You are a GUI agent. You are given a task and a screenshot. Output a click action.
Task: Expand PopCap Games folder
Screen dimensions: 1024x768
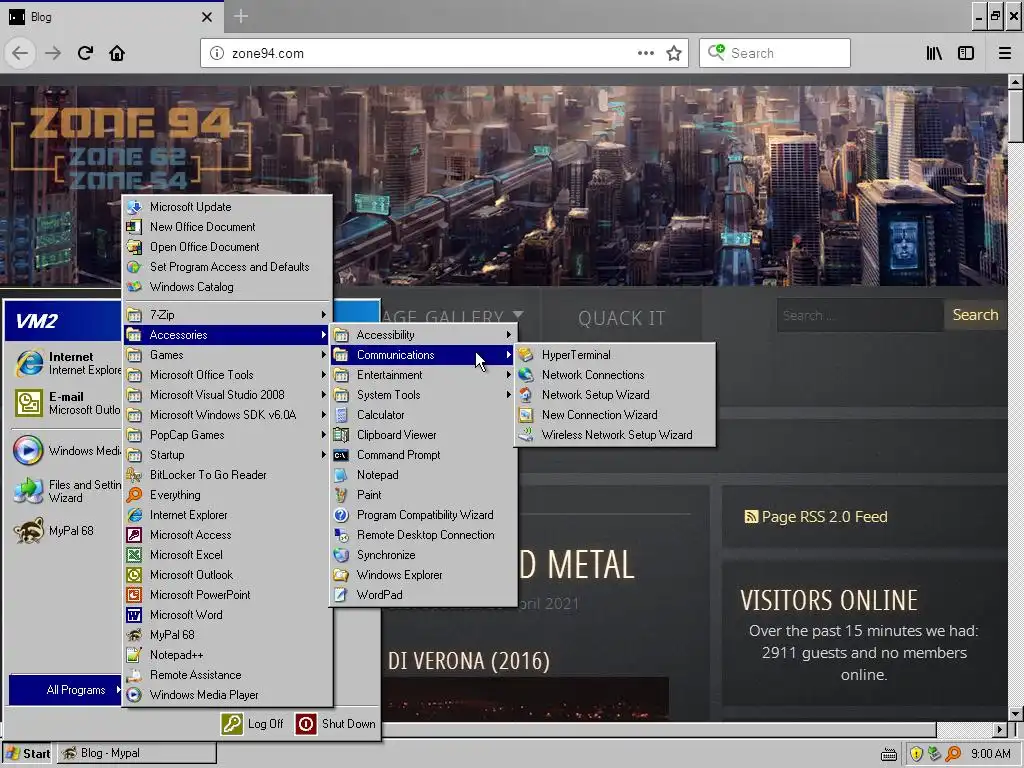click(x=227, y=435)
